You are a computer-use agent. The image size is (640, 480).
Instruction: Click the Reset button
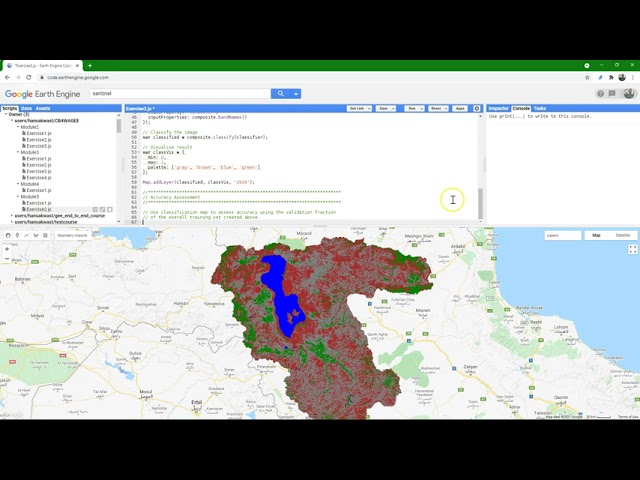(x=436, y=109)
